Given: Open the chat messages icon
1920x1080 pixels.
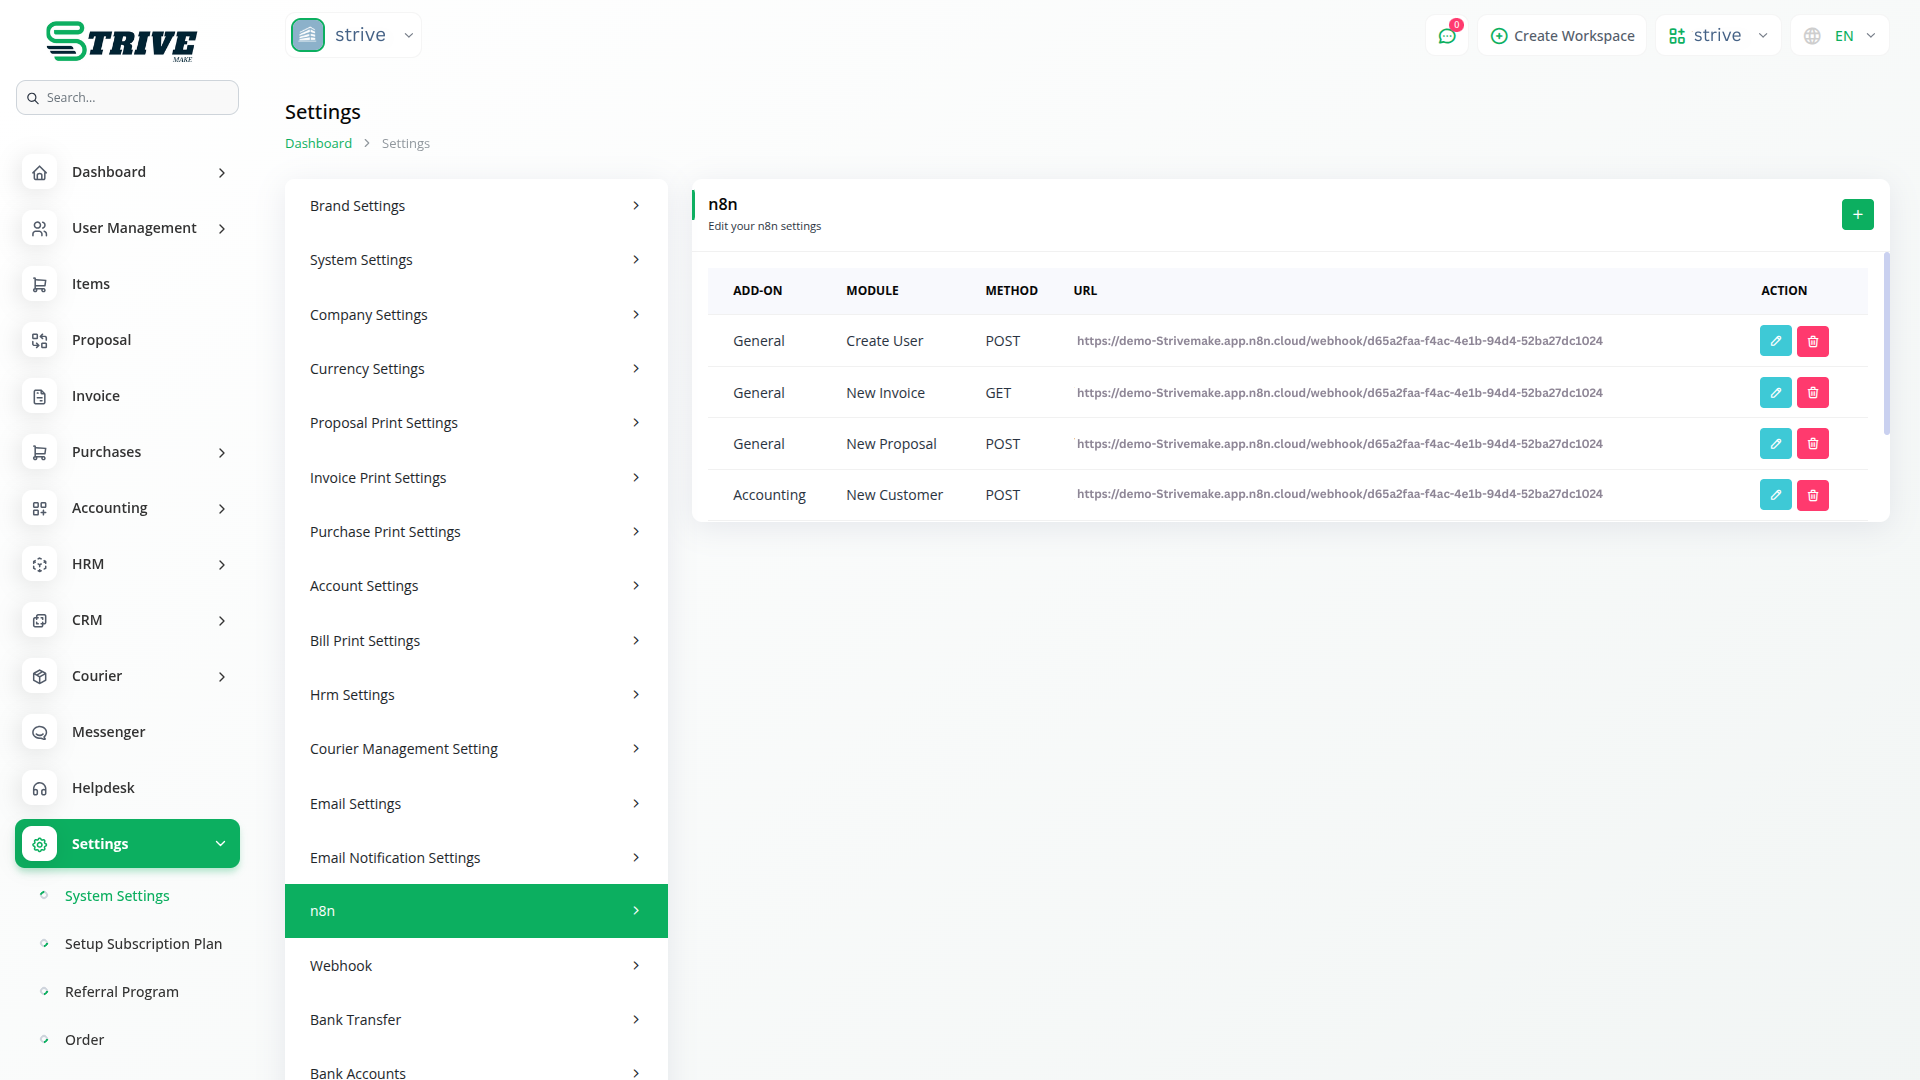Looking at the screenshot, I should coord(1447,36).
